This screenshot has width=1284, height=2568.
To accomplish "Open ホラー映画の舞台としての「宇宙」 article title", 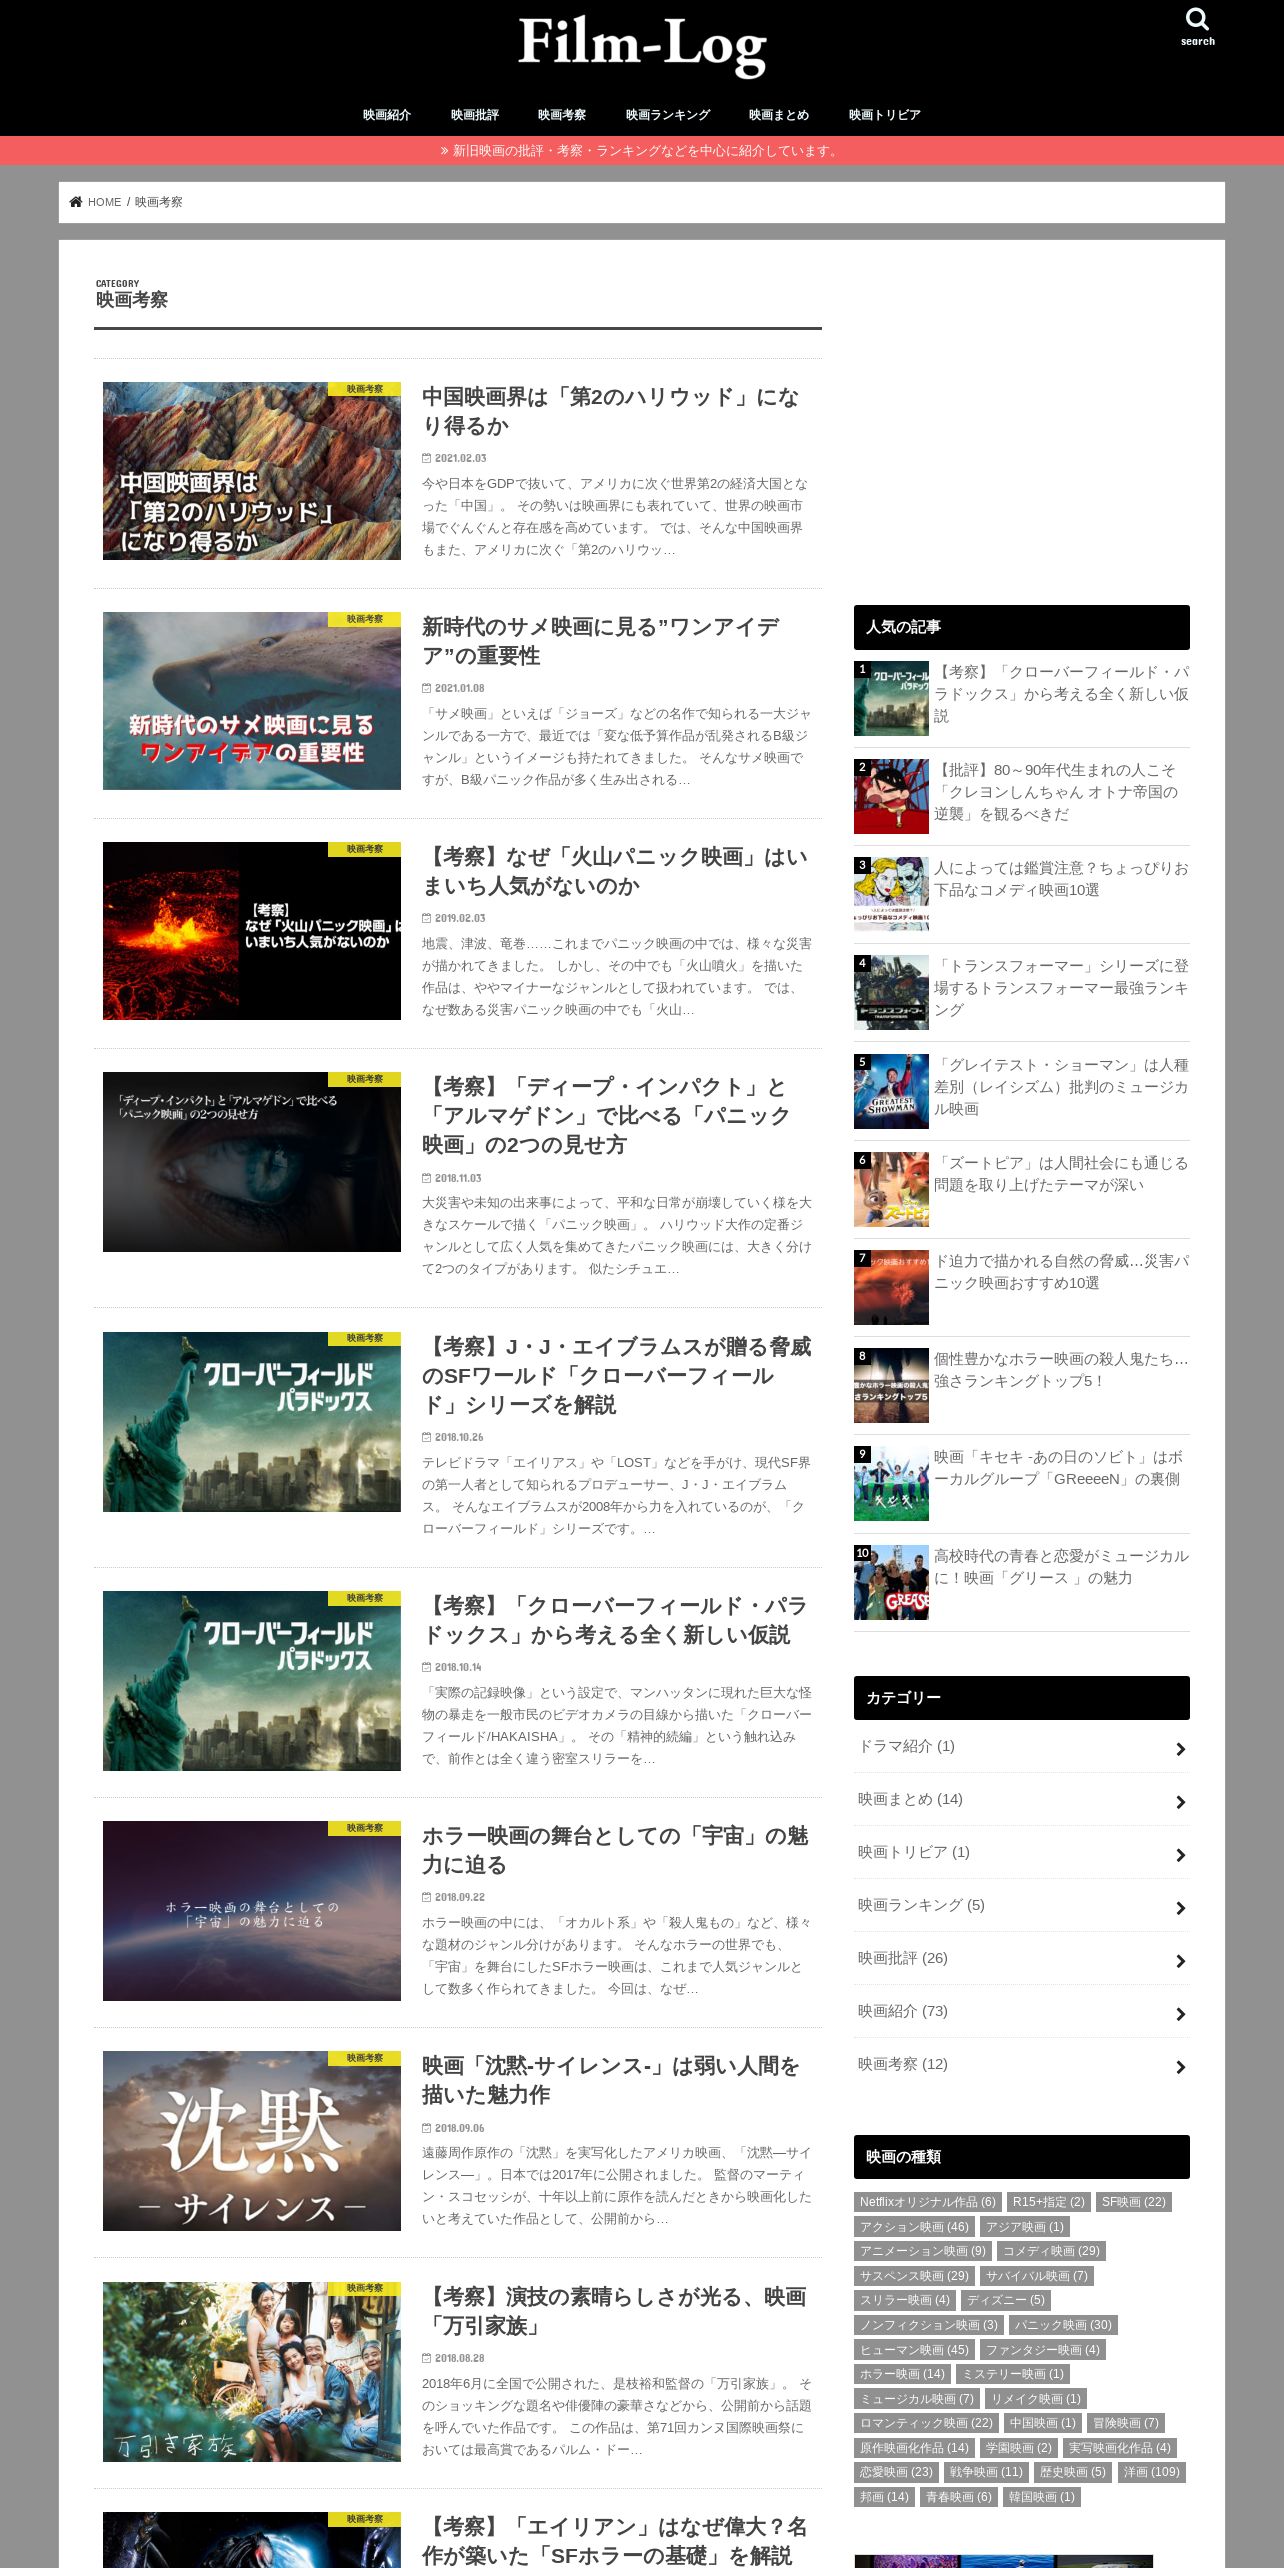I will [x=615, y=1850].
